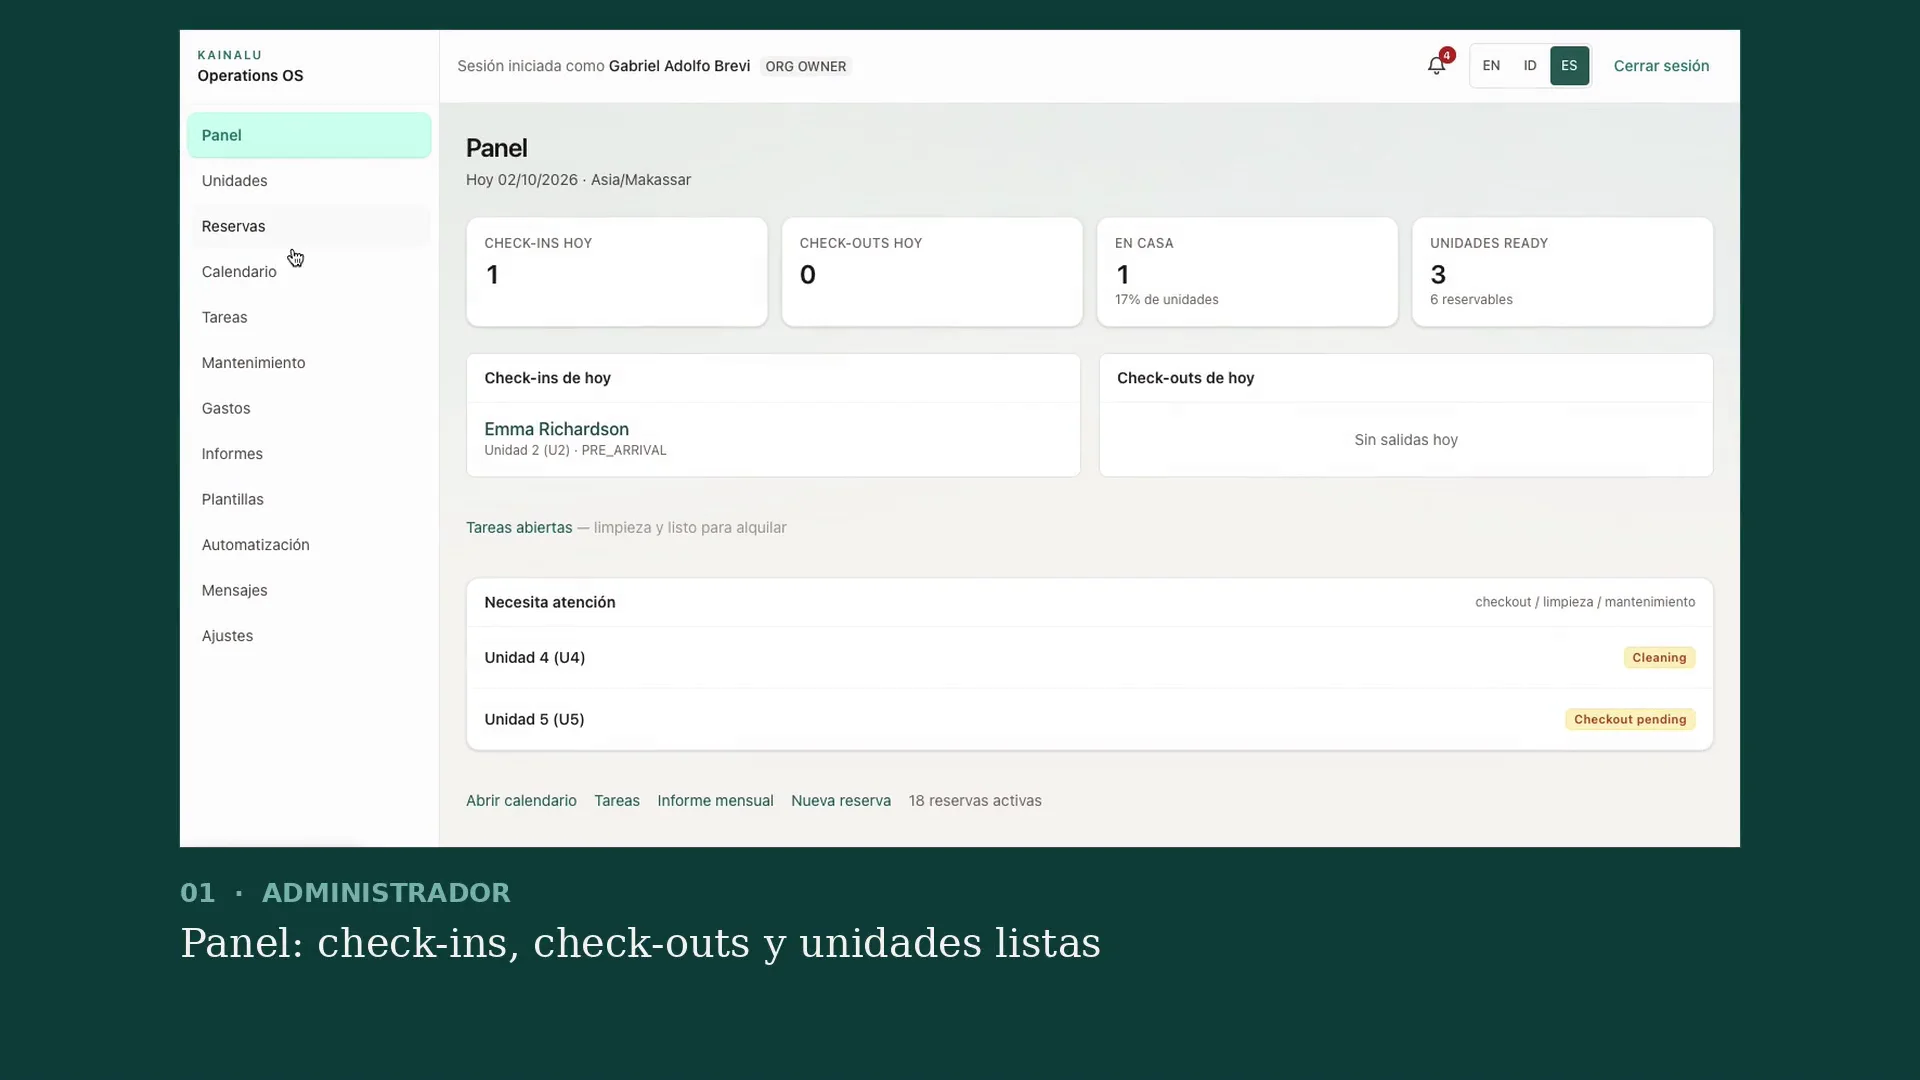Select the ES language button

1569,66
